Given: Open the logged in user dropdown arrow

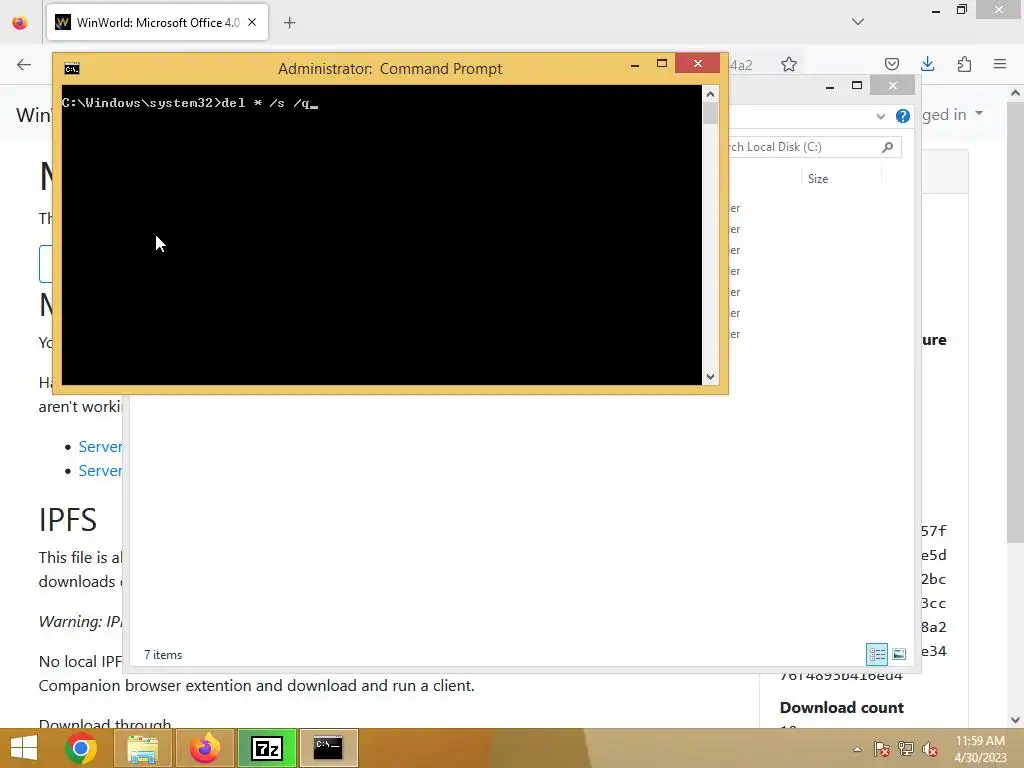Looking at the screenshot, I should [x=978, y=114].
